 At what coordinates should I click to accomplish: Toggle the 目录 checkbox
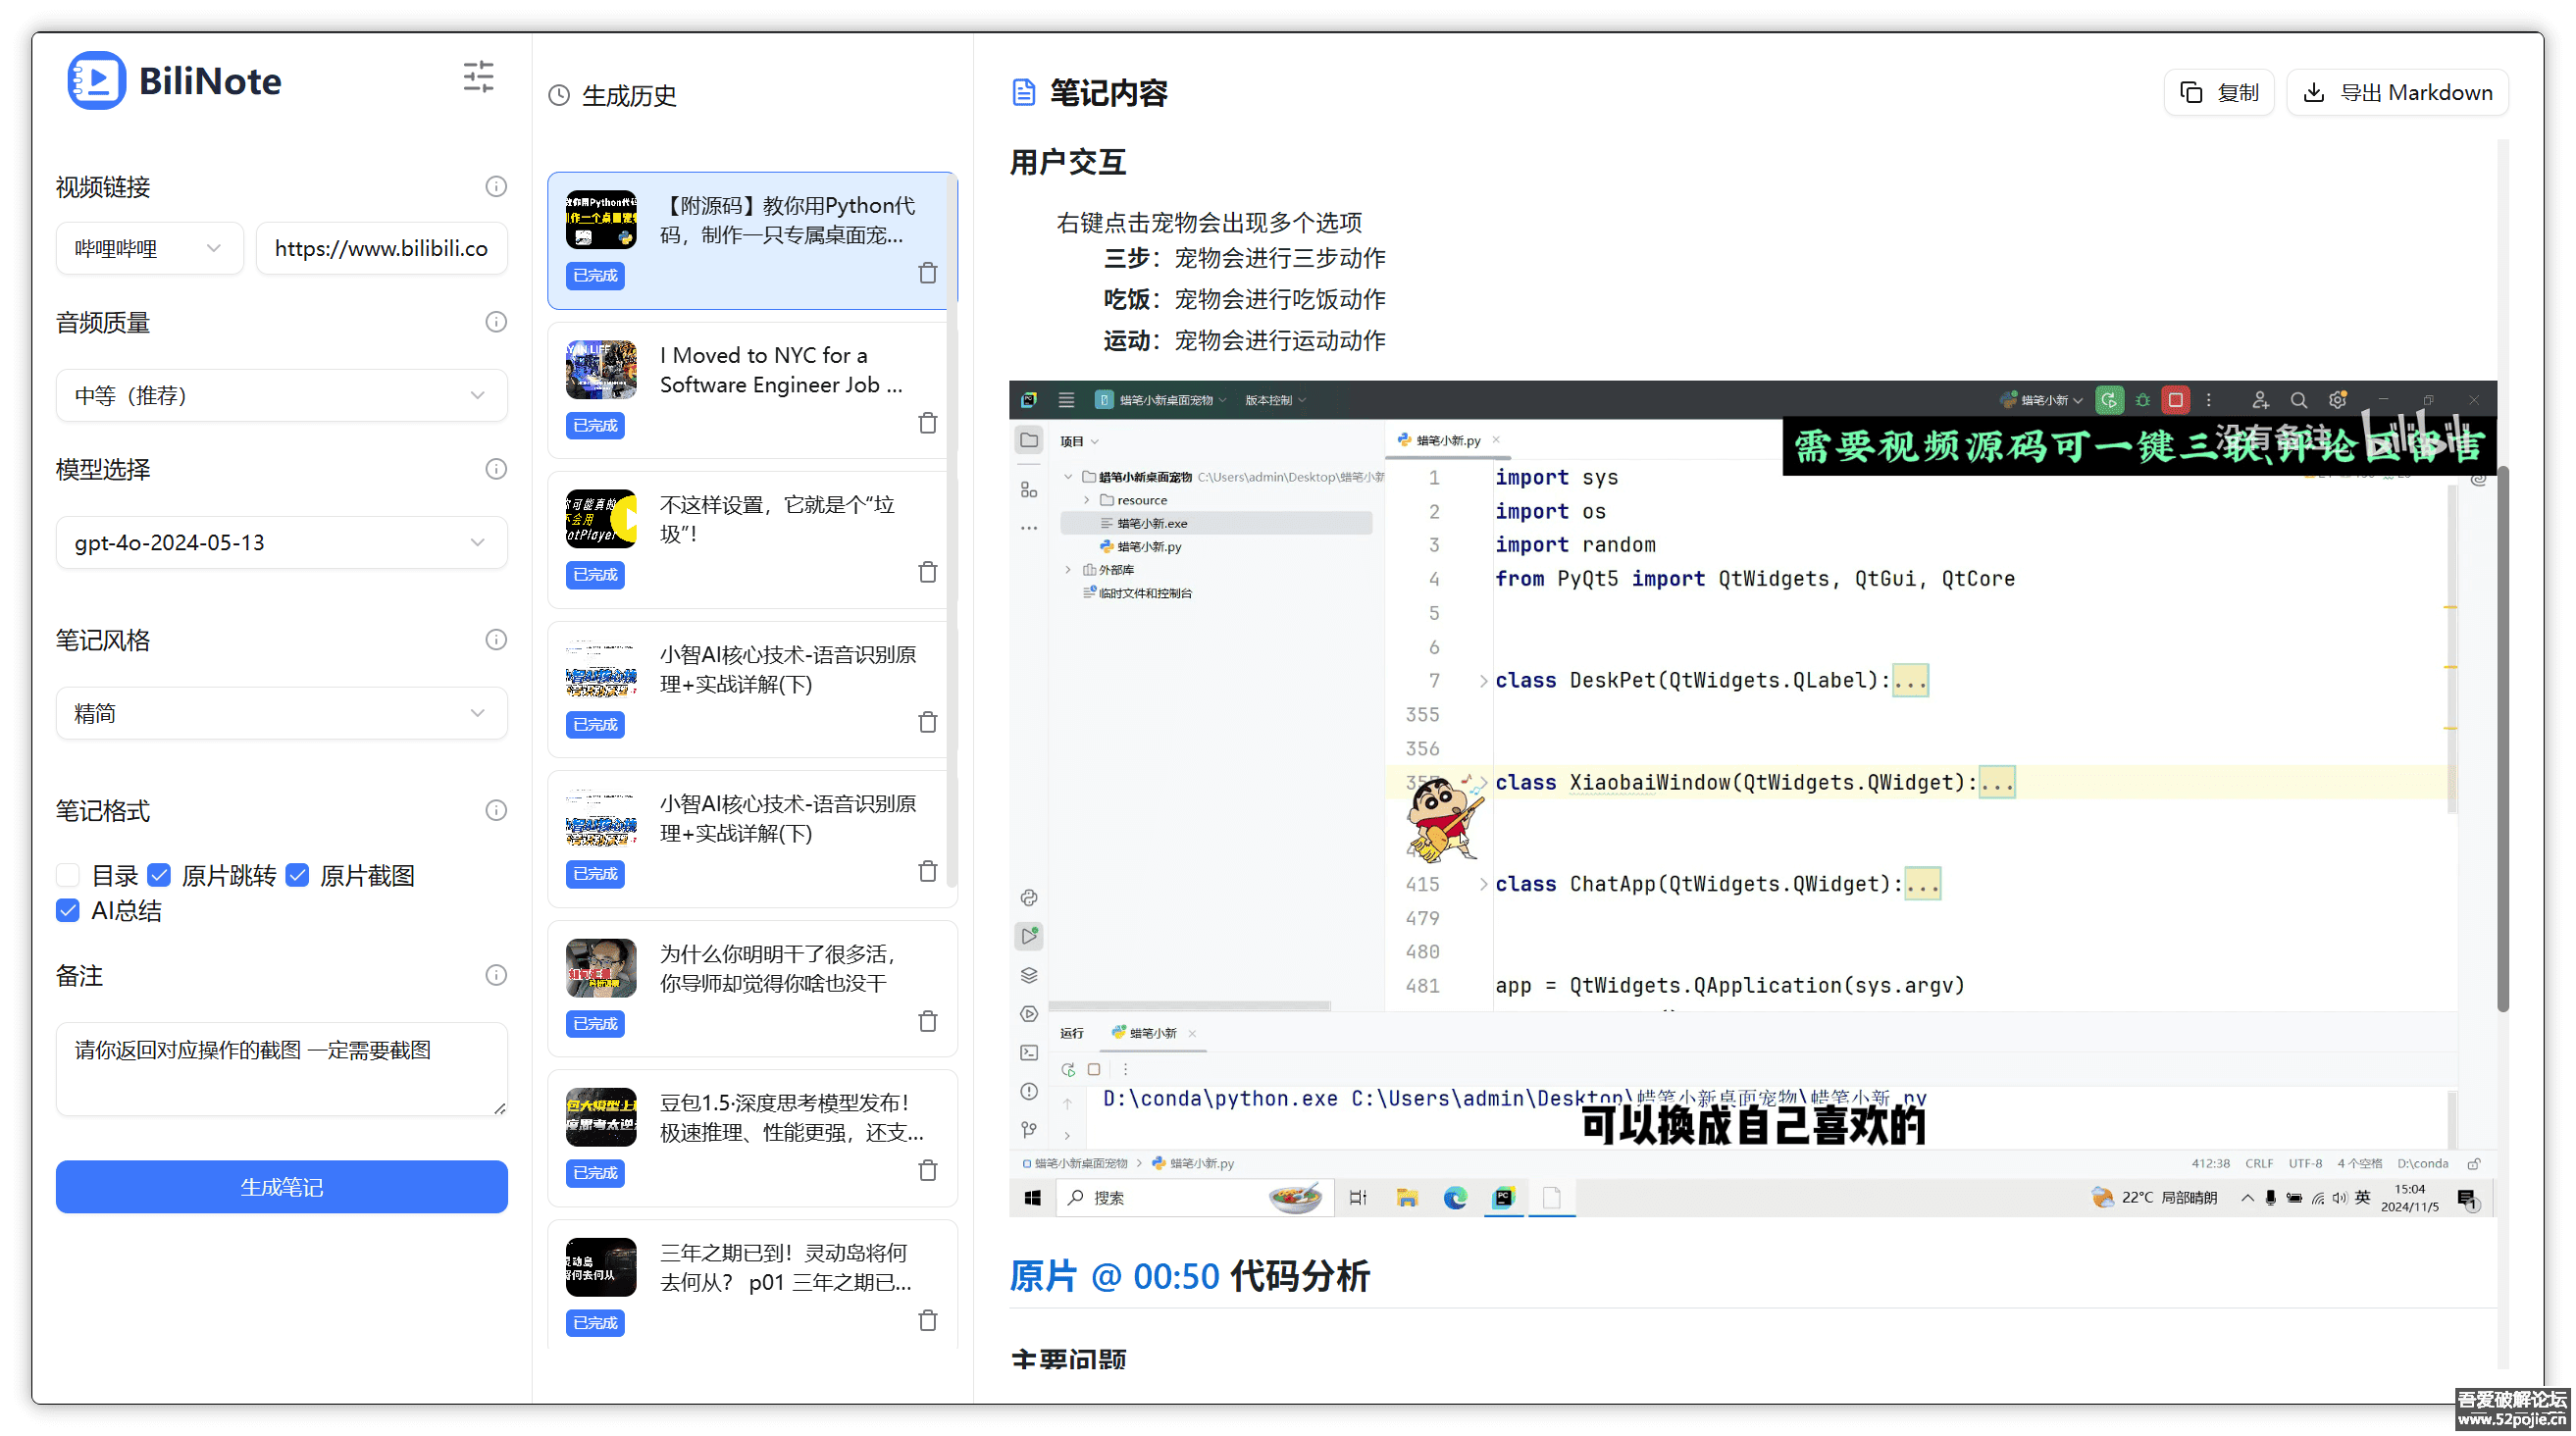[x=68, y=875]
